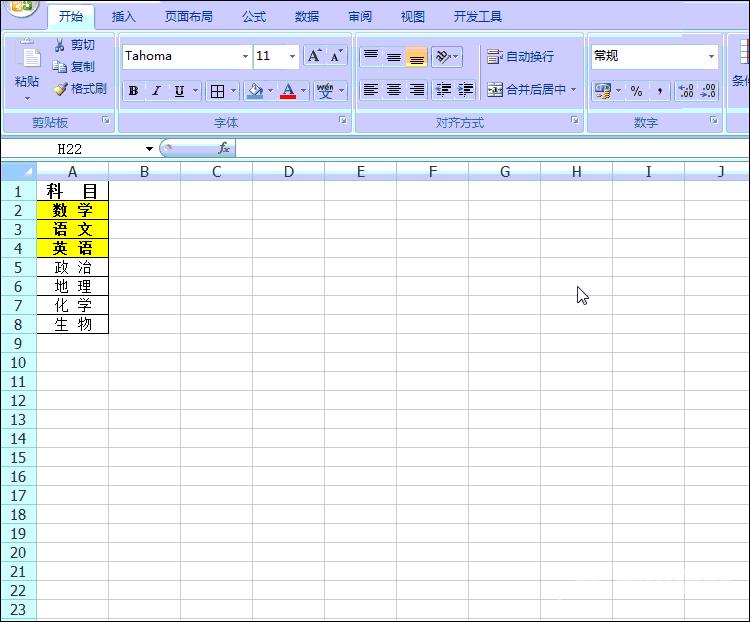The width and height of the screenshot is (750, 622).
Task: Click the Percent Style icon
Action: 636,91
